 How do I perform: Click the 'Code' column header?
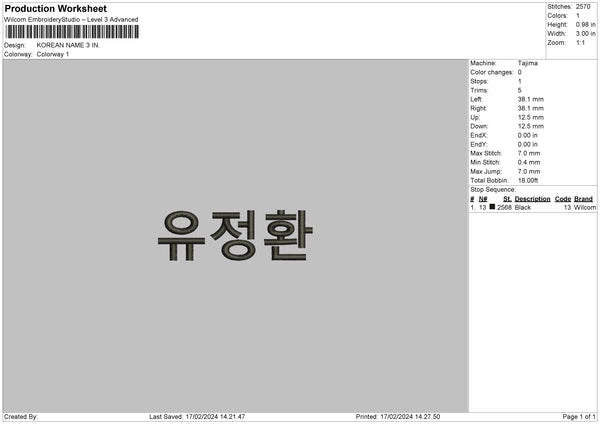563,199
